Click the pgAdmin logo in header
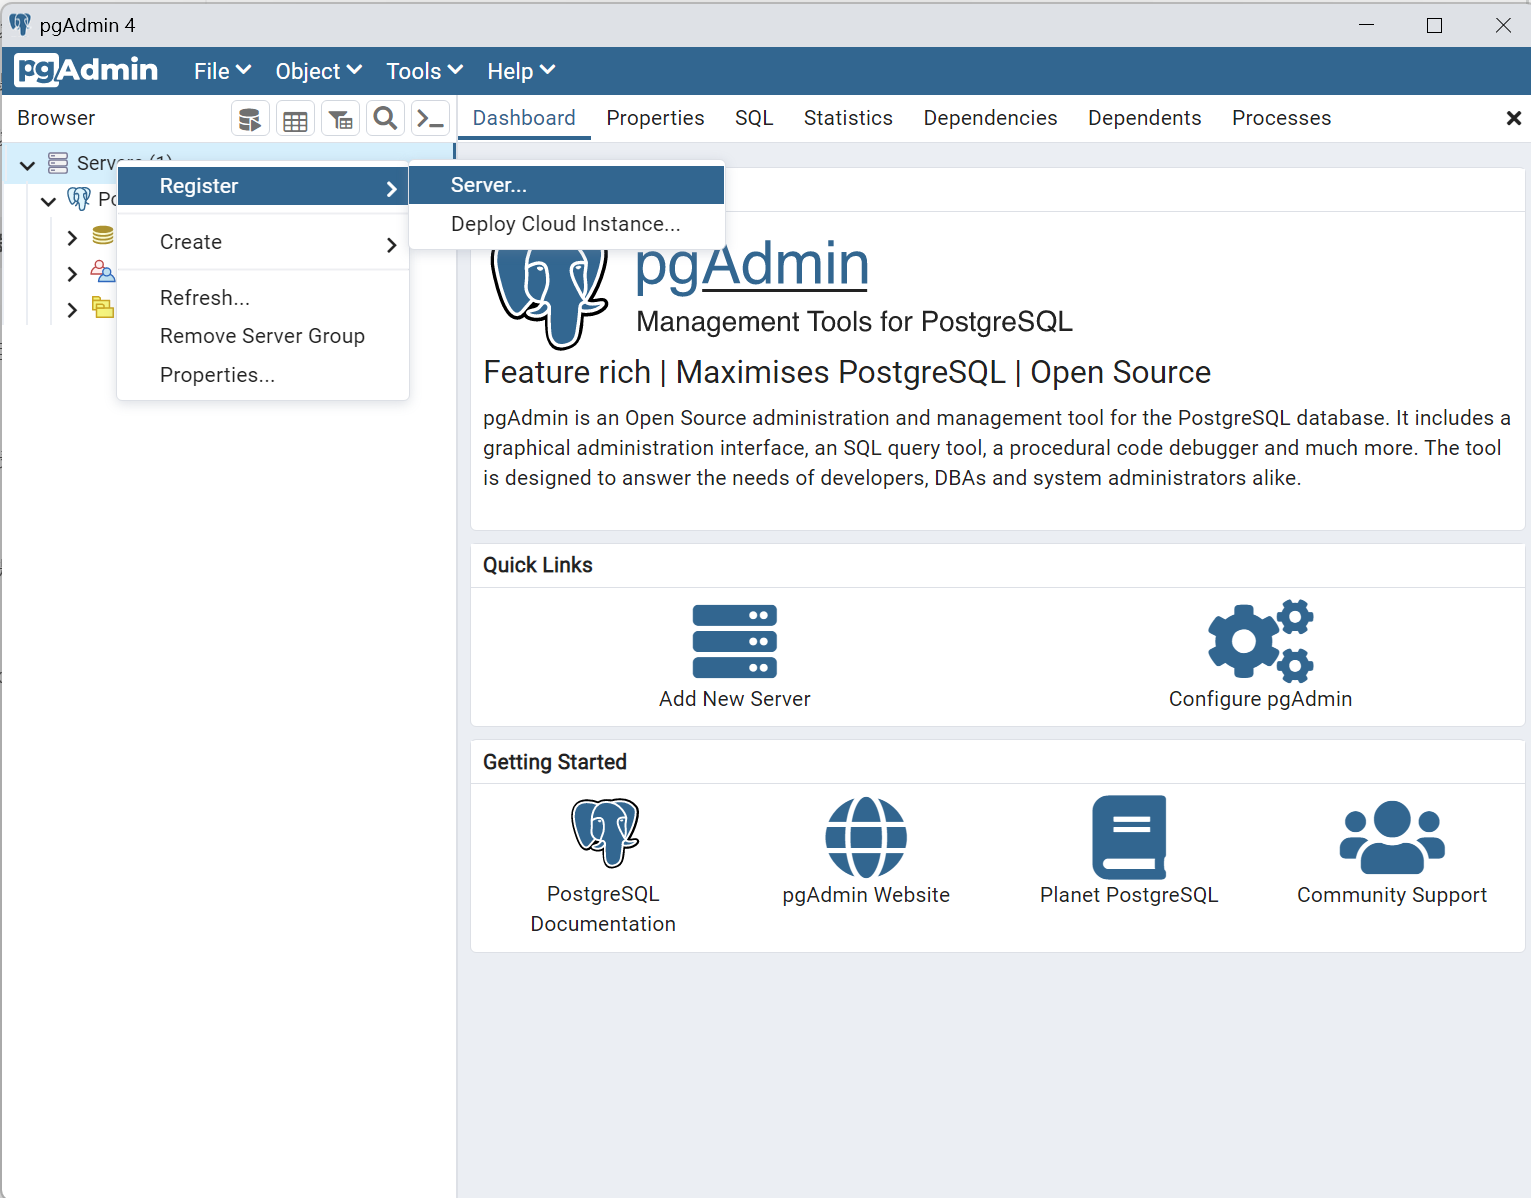The width and height of the screenshot is (1531, 1198). point(86,70)
